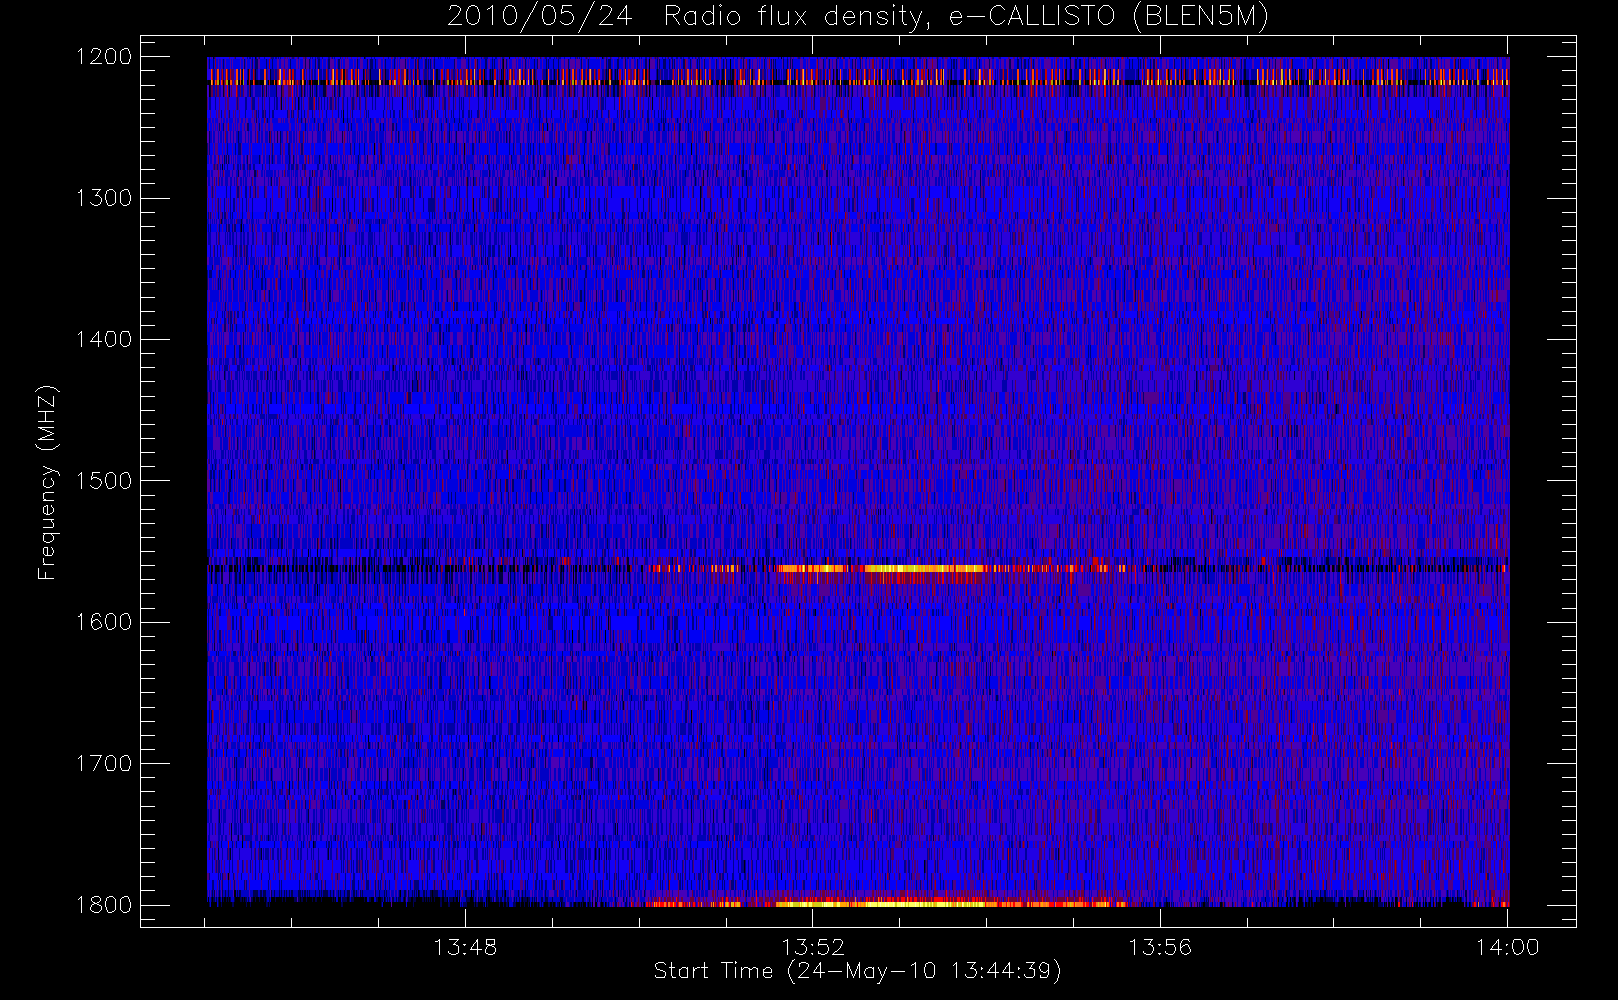Click the 14:00 time tick label
Image resolution: width=1618 pixels, height=1000 pixels.
point(1508,947)
